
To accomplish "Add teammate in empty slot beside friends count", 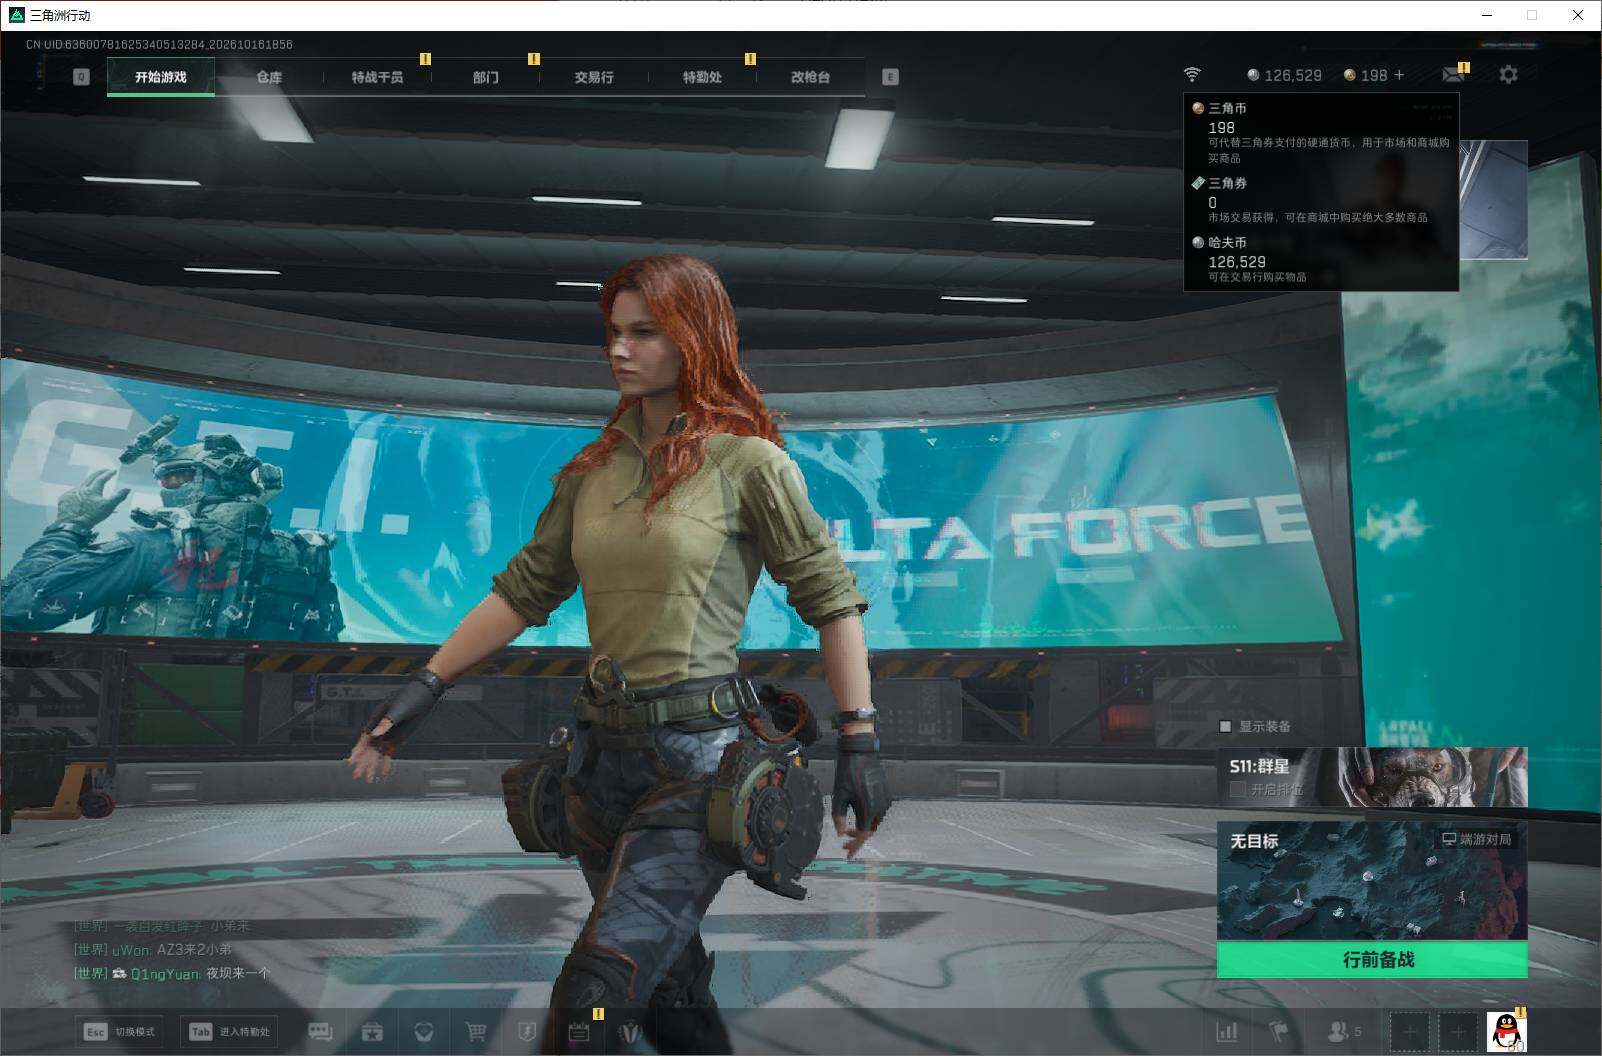I will [x=1410, y=1031].
